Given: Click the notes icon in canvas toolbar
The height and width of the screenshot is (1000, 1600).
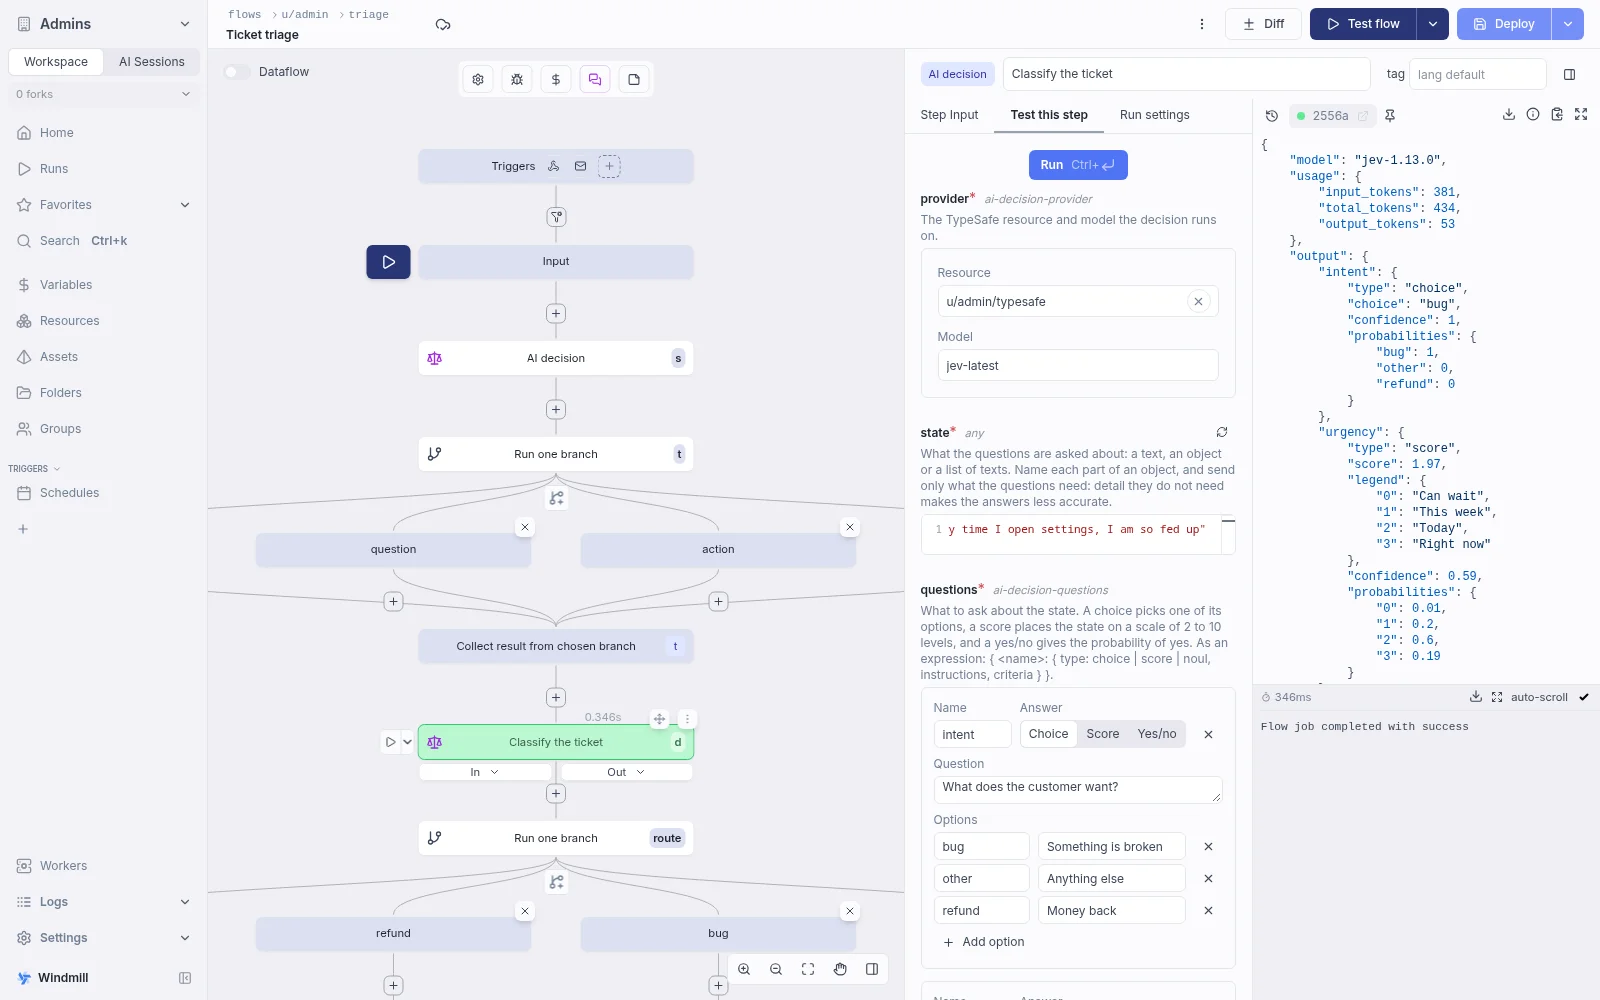Looking at the screenshot, I should [x=634, y=80].
